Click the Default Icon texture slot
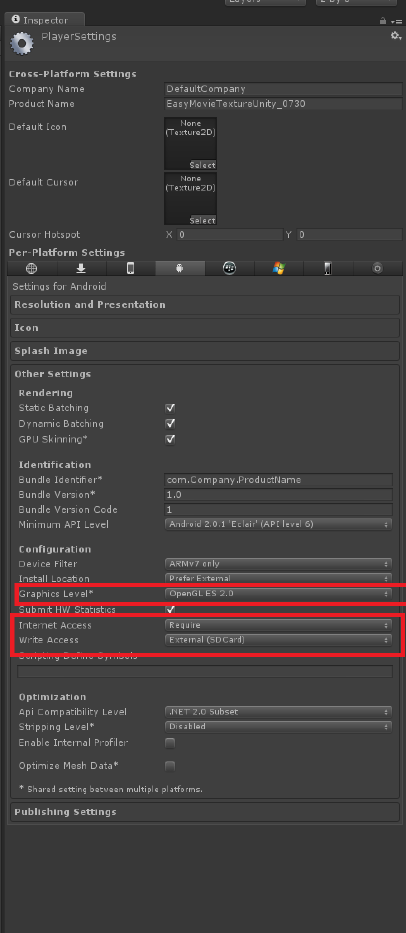406x933 pixels. coord(190,143)
